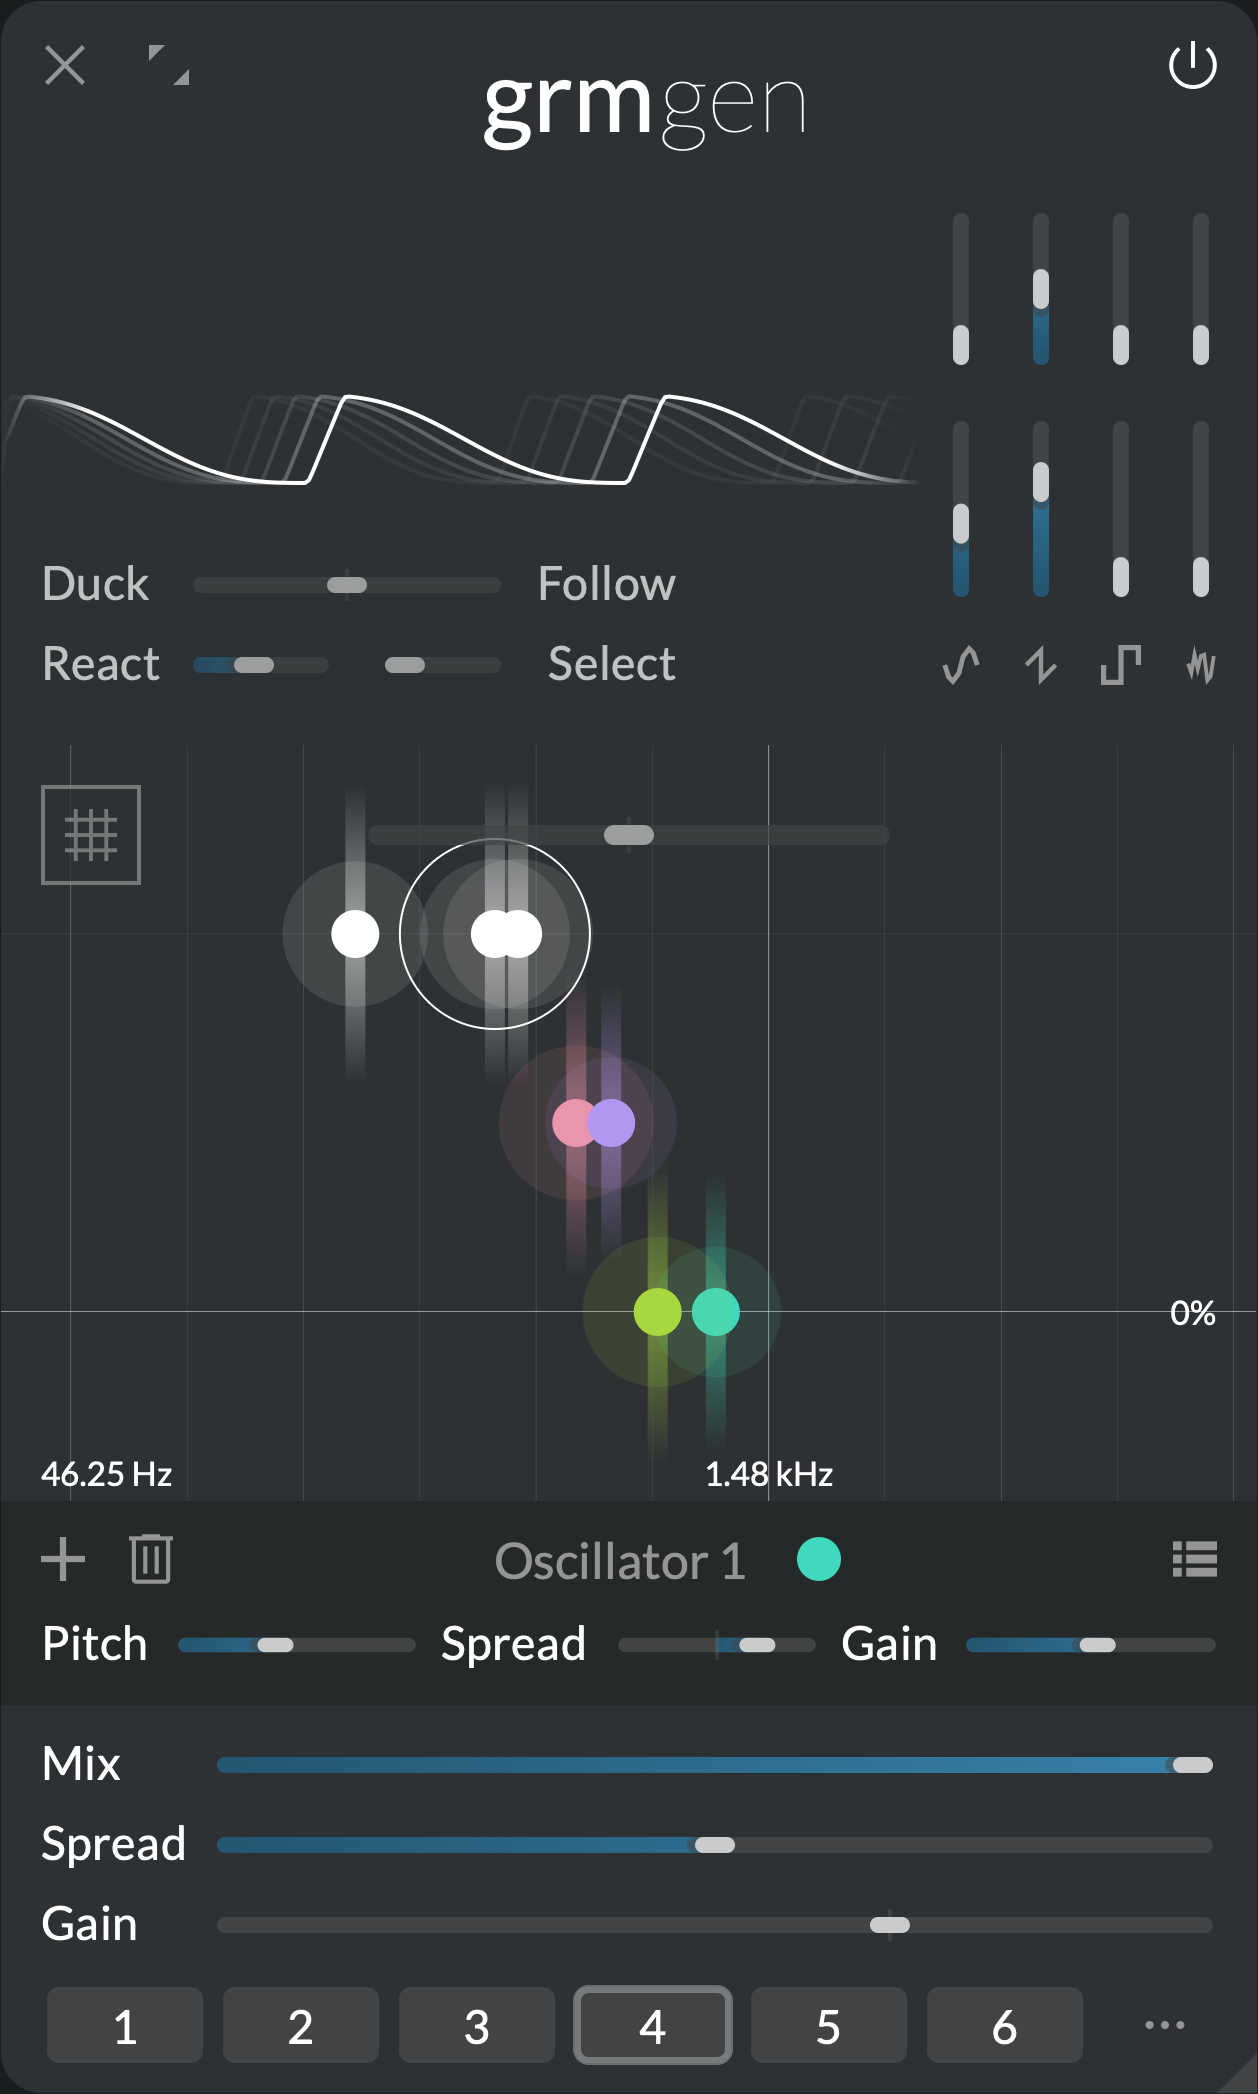Toggle the grid snap button
1258x2094 pixels.
(x=91, y=835)
